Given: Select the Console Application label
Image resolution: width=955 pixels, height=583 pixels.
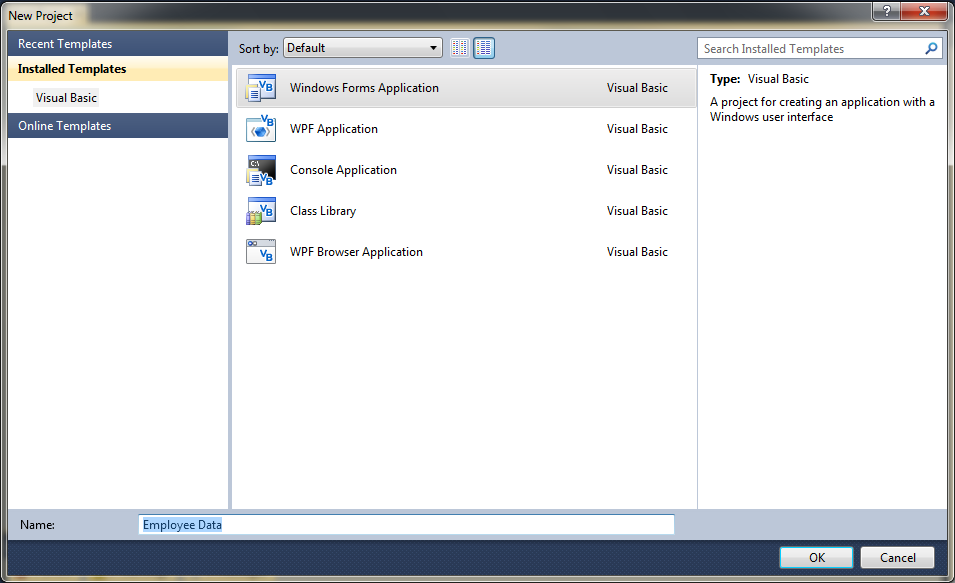Looking at the screenshot, I should (x=344, y=170).
